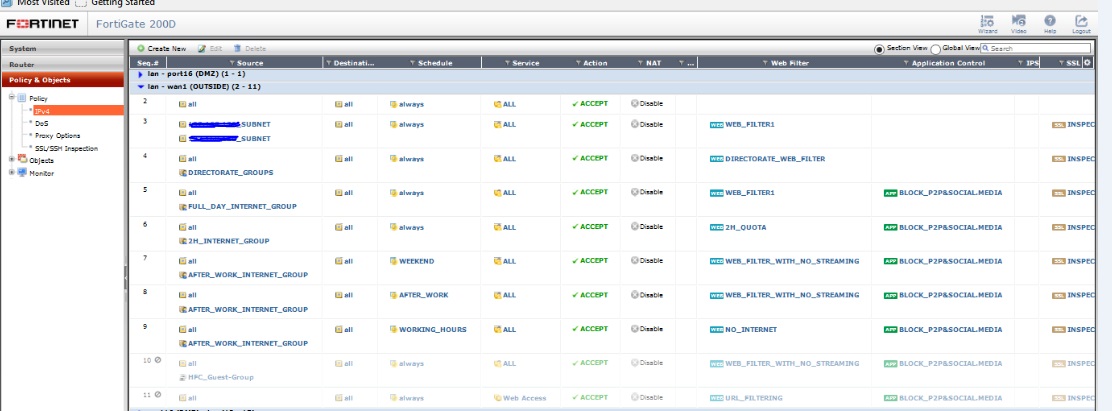This screenshot has width=1112, height=411.
Task: Click the NAT Disable icon in policy 2 row
Action: pyautogui.click(x=635, y=103)
